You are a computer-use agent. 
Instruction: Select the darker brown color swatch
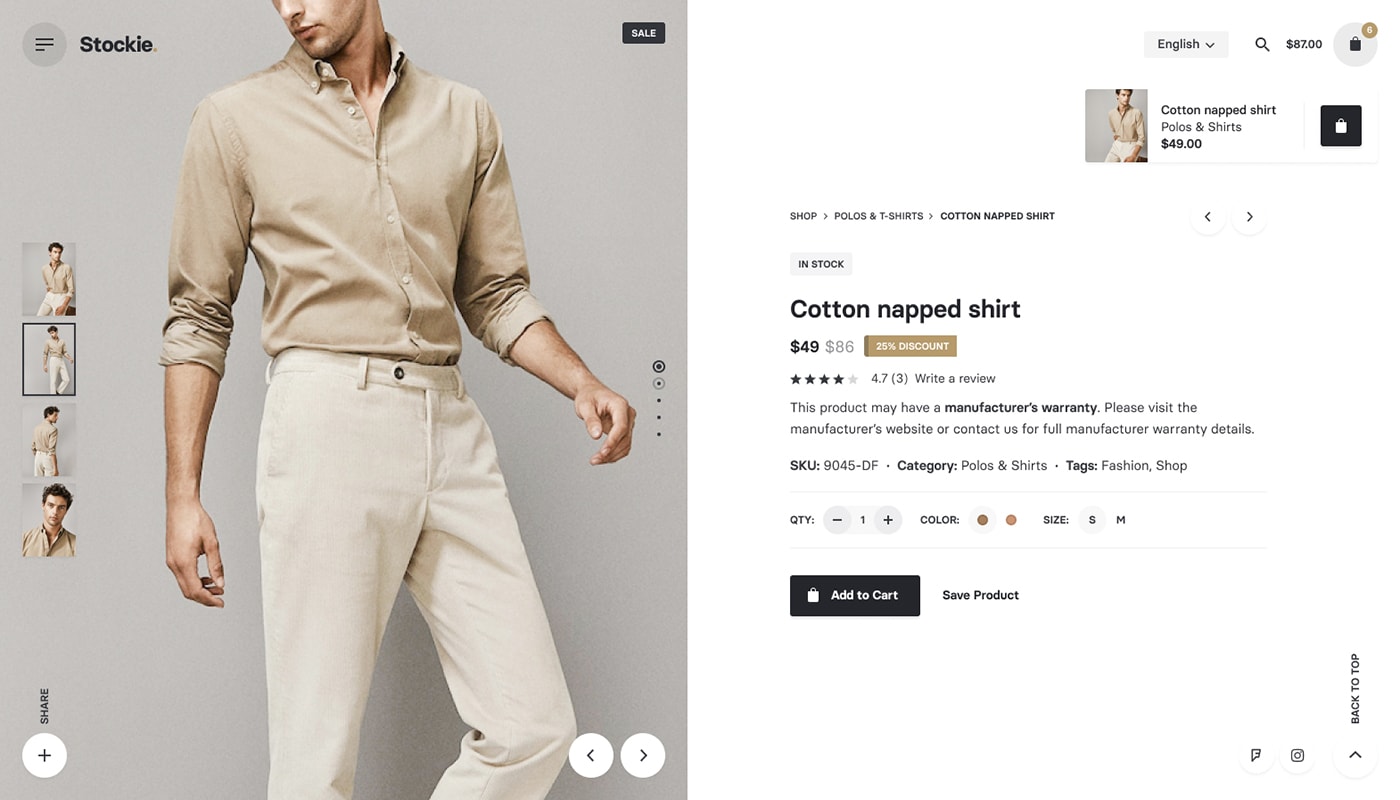click(982, 519)
